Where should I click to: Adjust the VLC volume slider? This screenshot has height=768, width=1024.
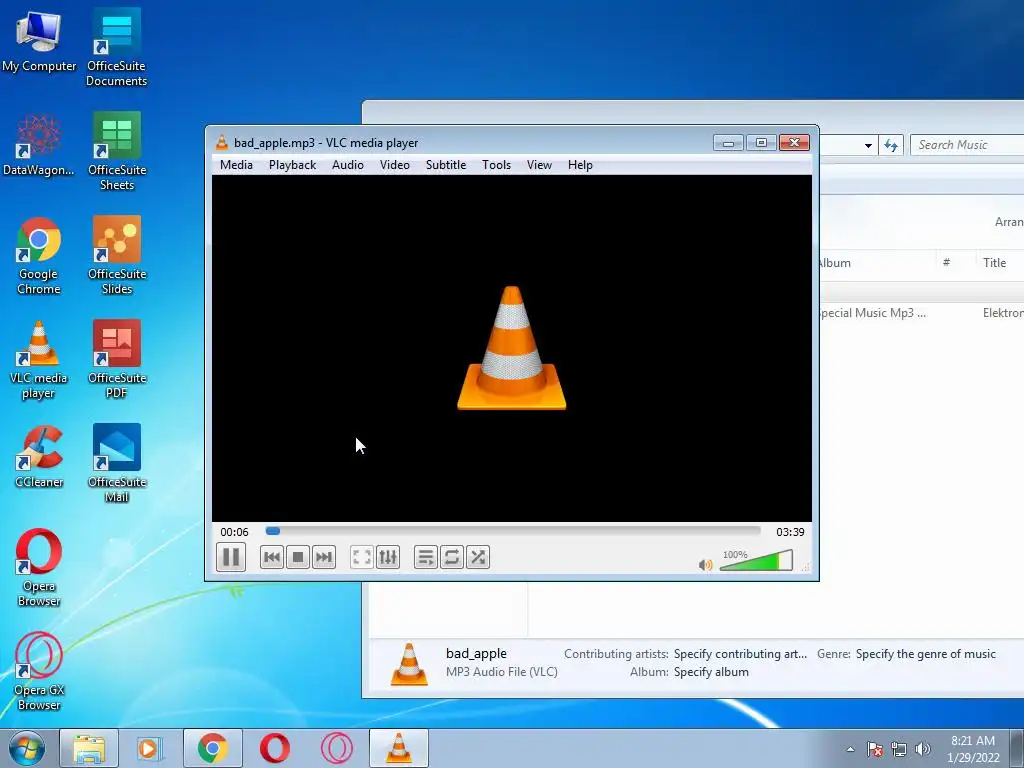[756, 561]
